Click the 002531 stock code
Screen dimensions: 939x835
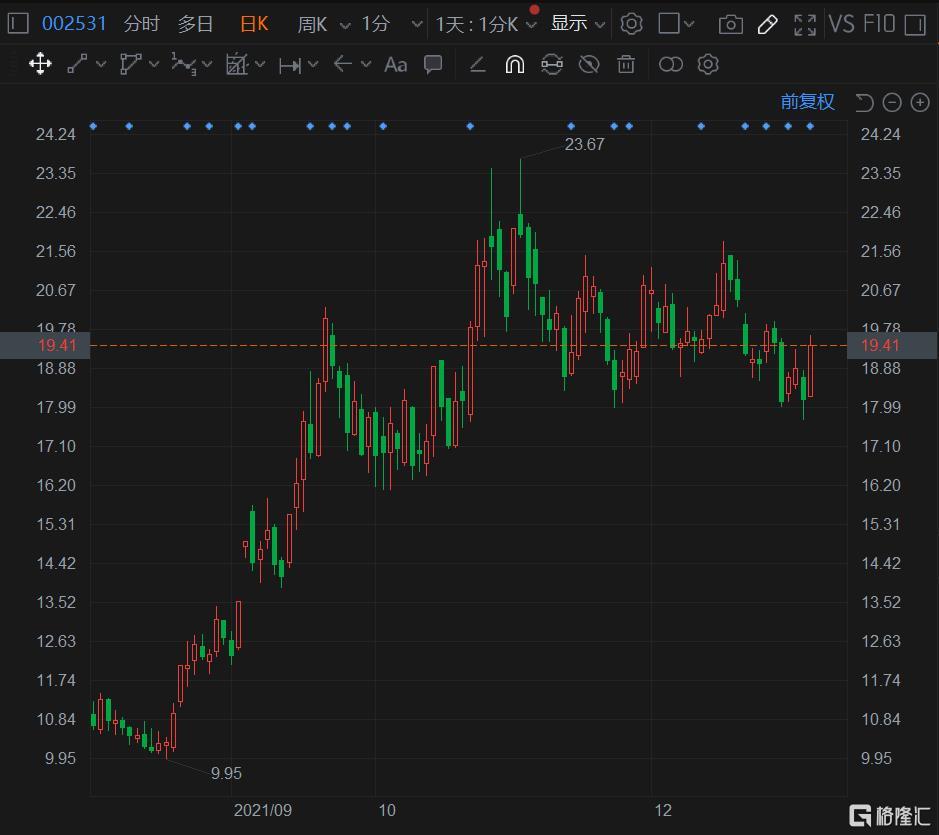click(74, 24)
